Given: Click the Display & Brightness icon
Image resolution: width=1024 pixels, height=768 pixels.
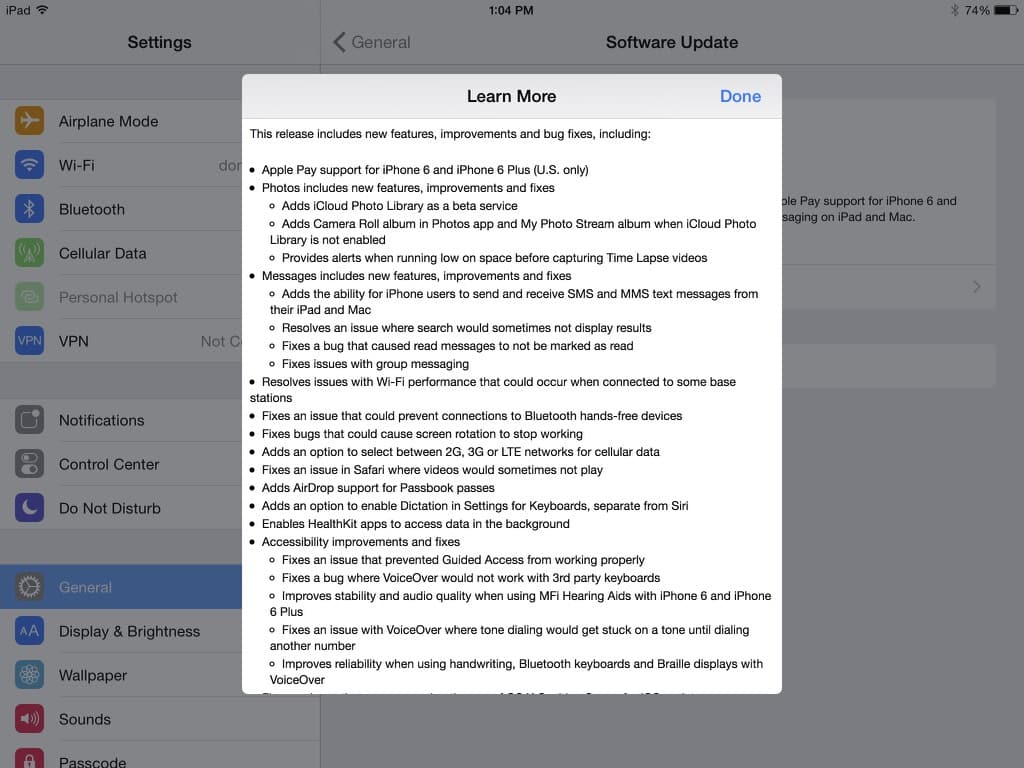Looking at the screenshot, I should (x=29, y=631).
